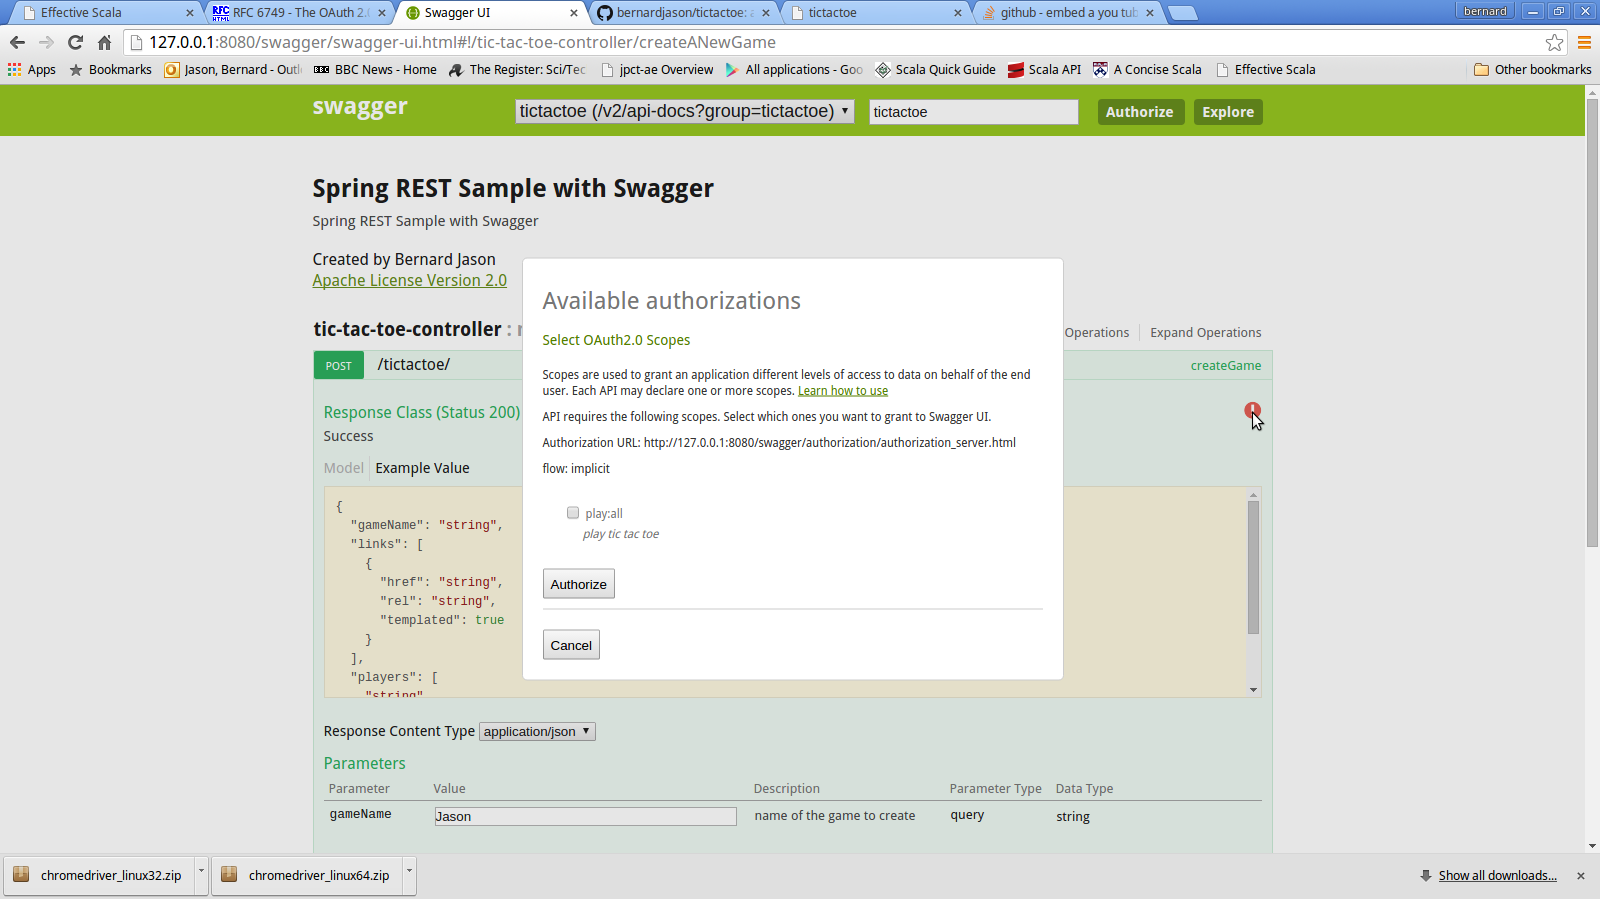Open a new browser tab

click(1183, 13)
